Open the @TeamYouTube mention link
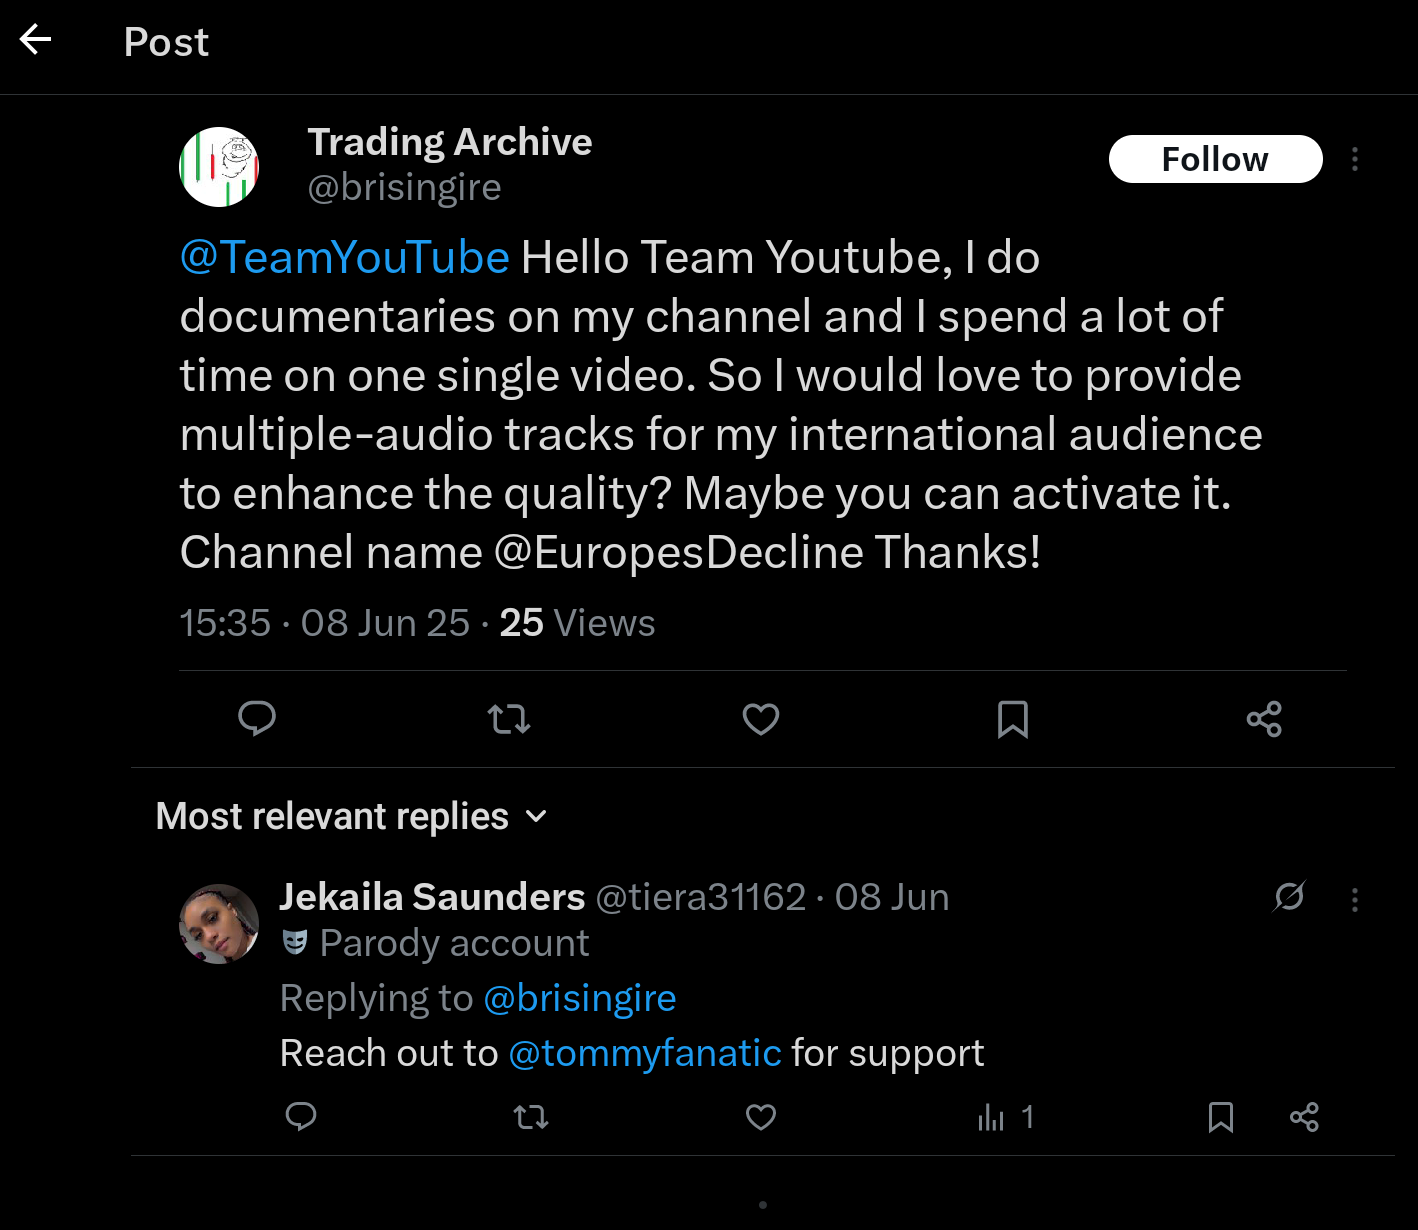 pos(344,257)
